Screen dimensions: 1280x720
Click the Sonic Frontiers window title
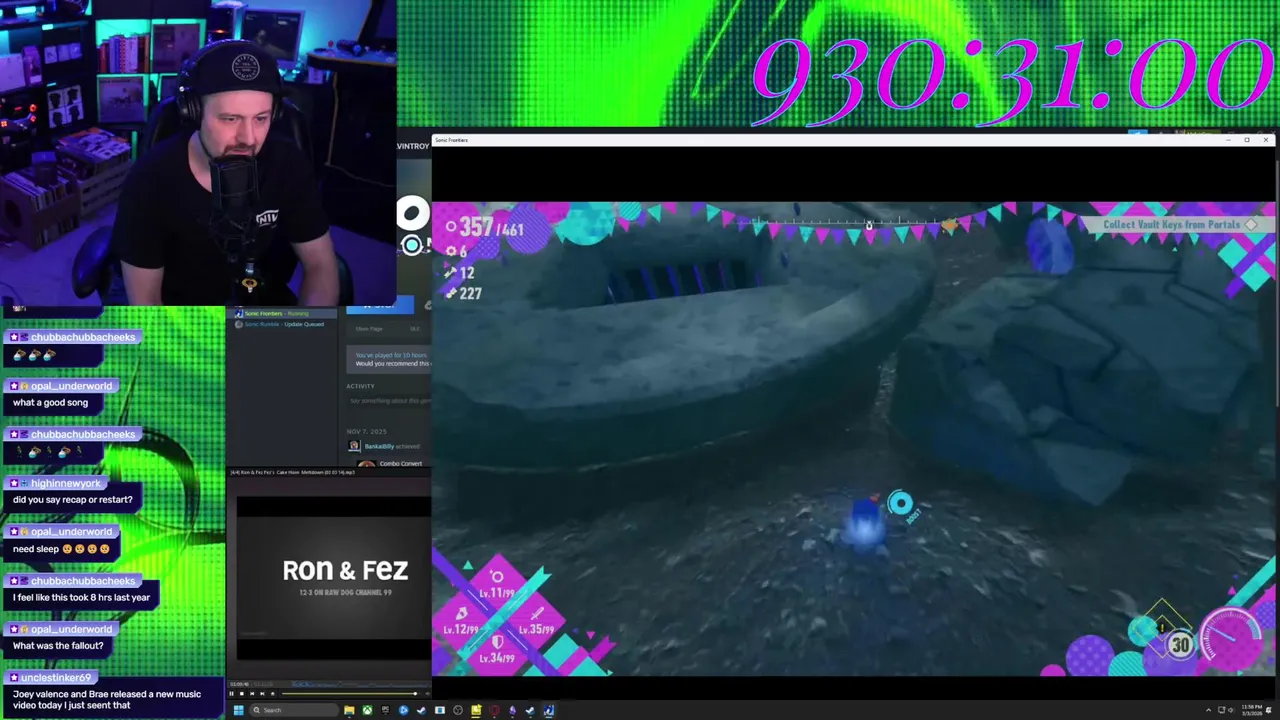[451, 140]
